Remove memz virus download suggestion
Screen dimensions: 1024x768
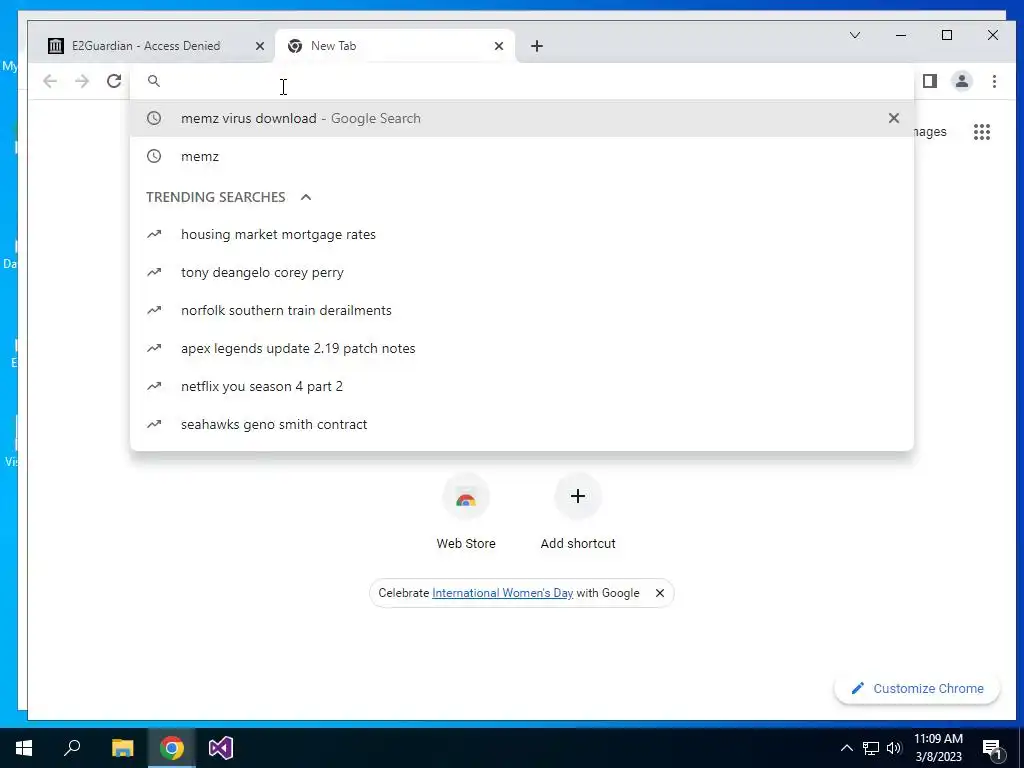click(893, 118)
